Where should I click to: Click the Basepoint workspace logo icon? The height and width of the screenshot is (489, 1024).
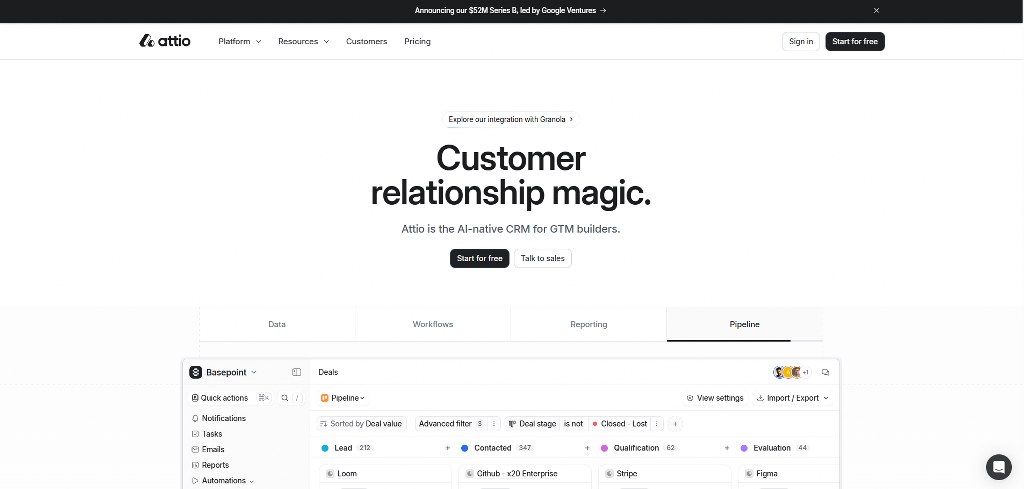(195, 372)
